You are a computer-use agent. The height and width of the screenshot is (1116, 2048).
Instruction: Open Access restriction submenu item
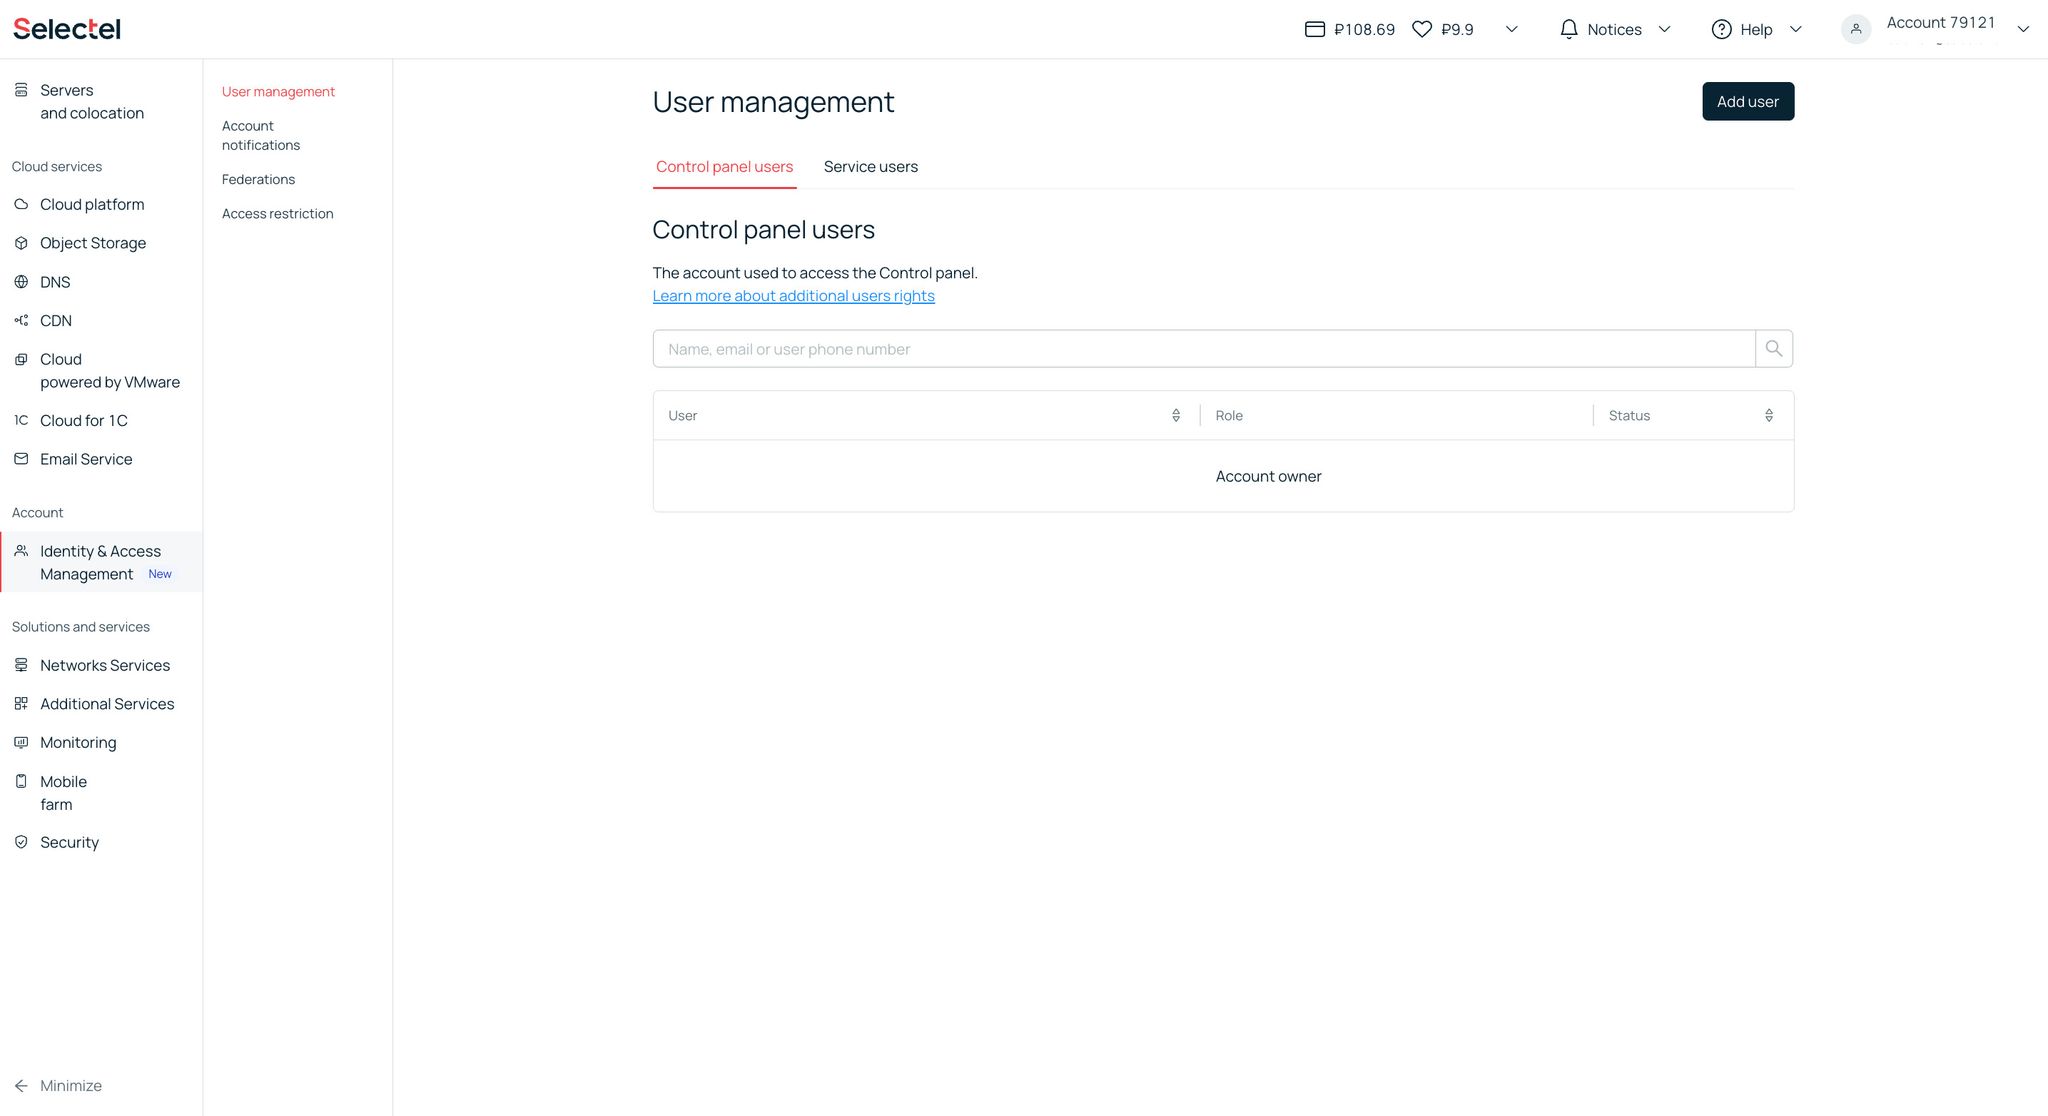point(277,214)
